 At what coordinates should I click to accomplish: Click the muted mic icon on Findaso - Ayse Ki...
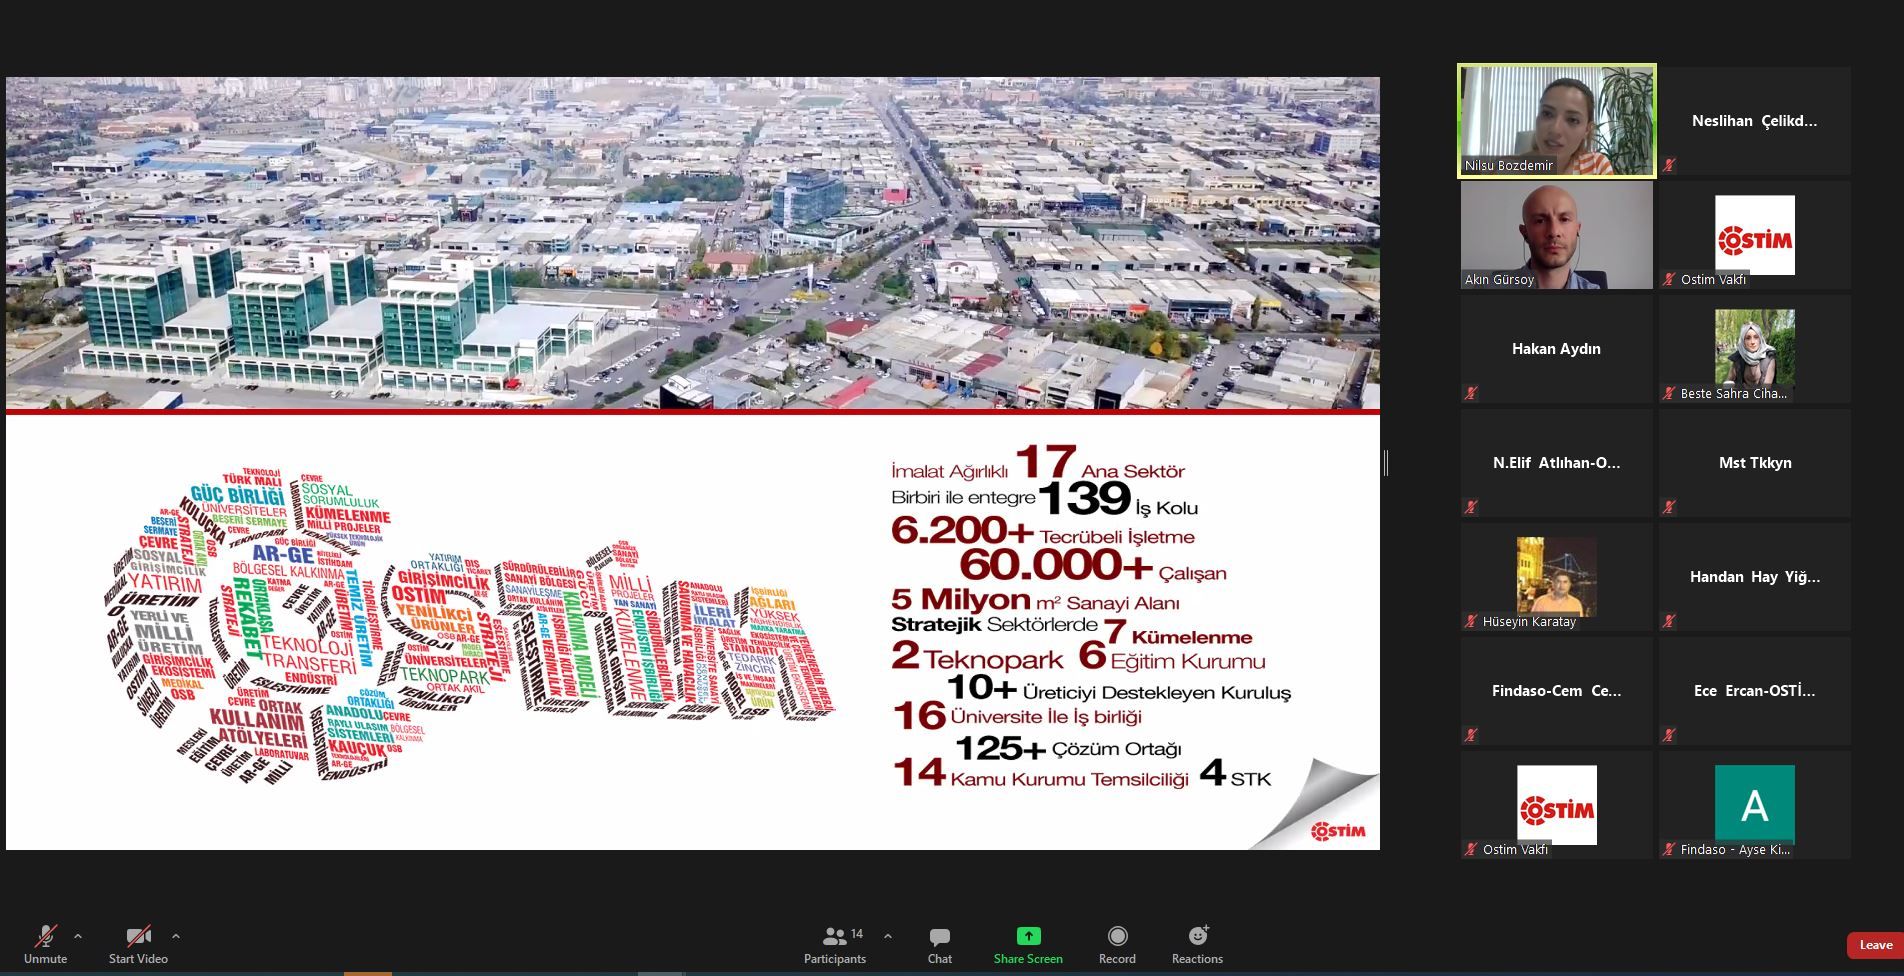[x=1669, y=849]
